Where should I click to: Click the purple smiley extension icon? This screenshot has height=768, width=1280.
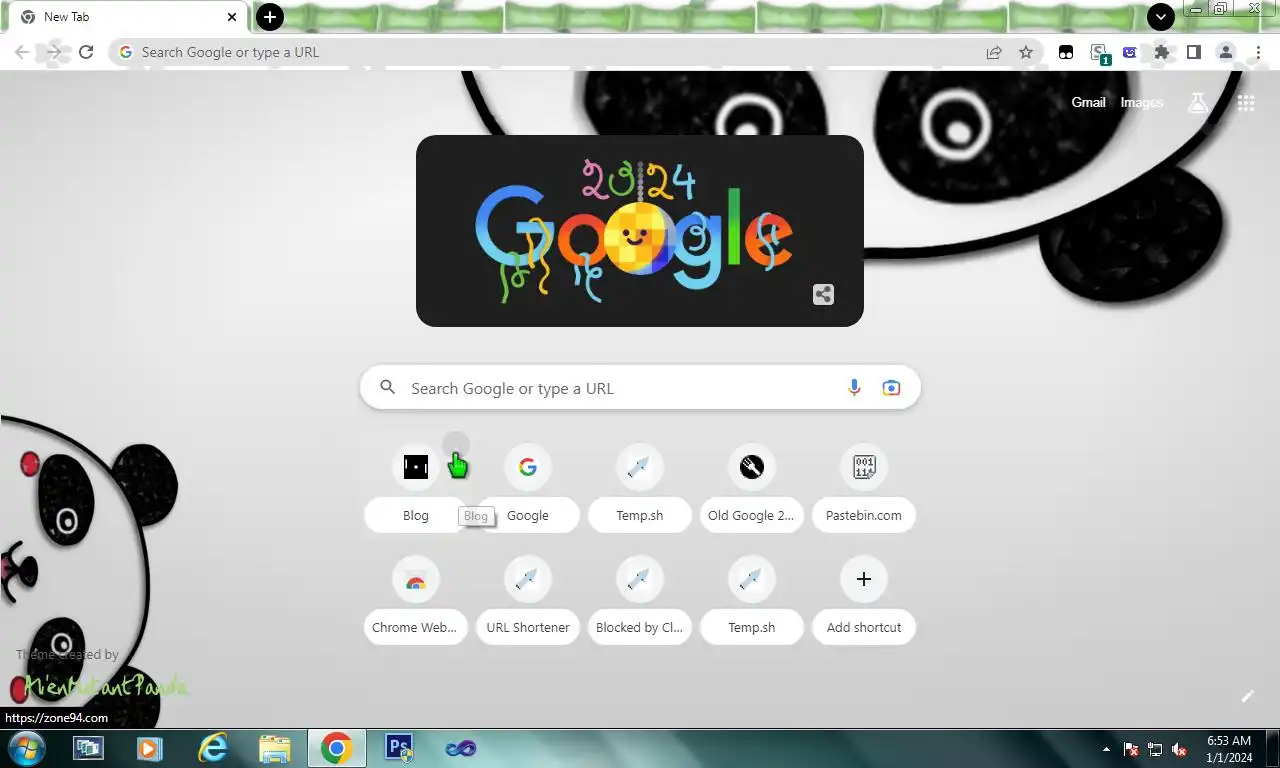[1130, 52]
